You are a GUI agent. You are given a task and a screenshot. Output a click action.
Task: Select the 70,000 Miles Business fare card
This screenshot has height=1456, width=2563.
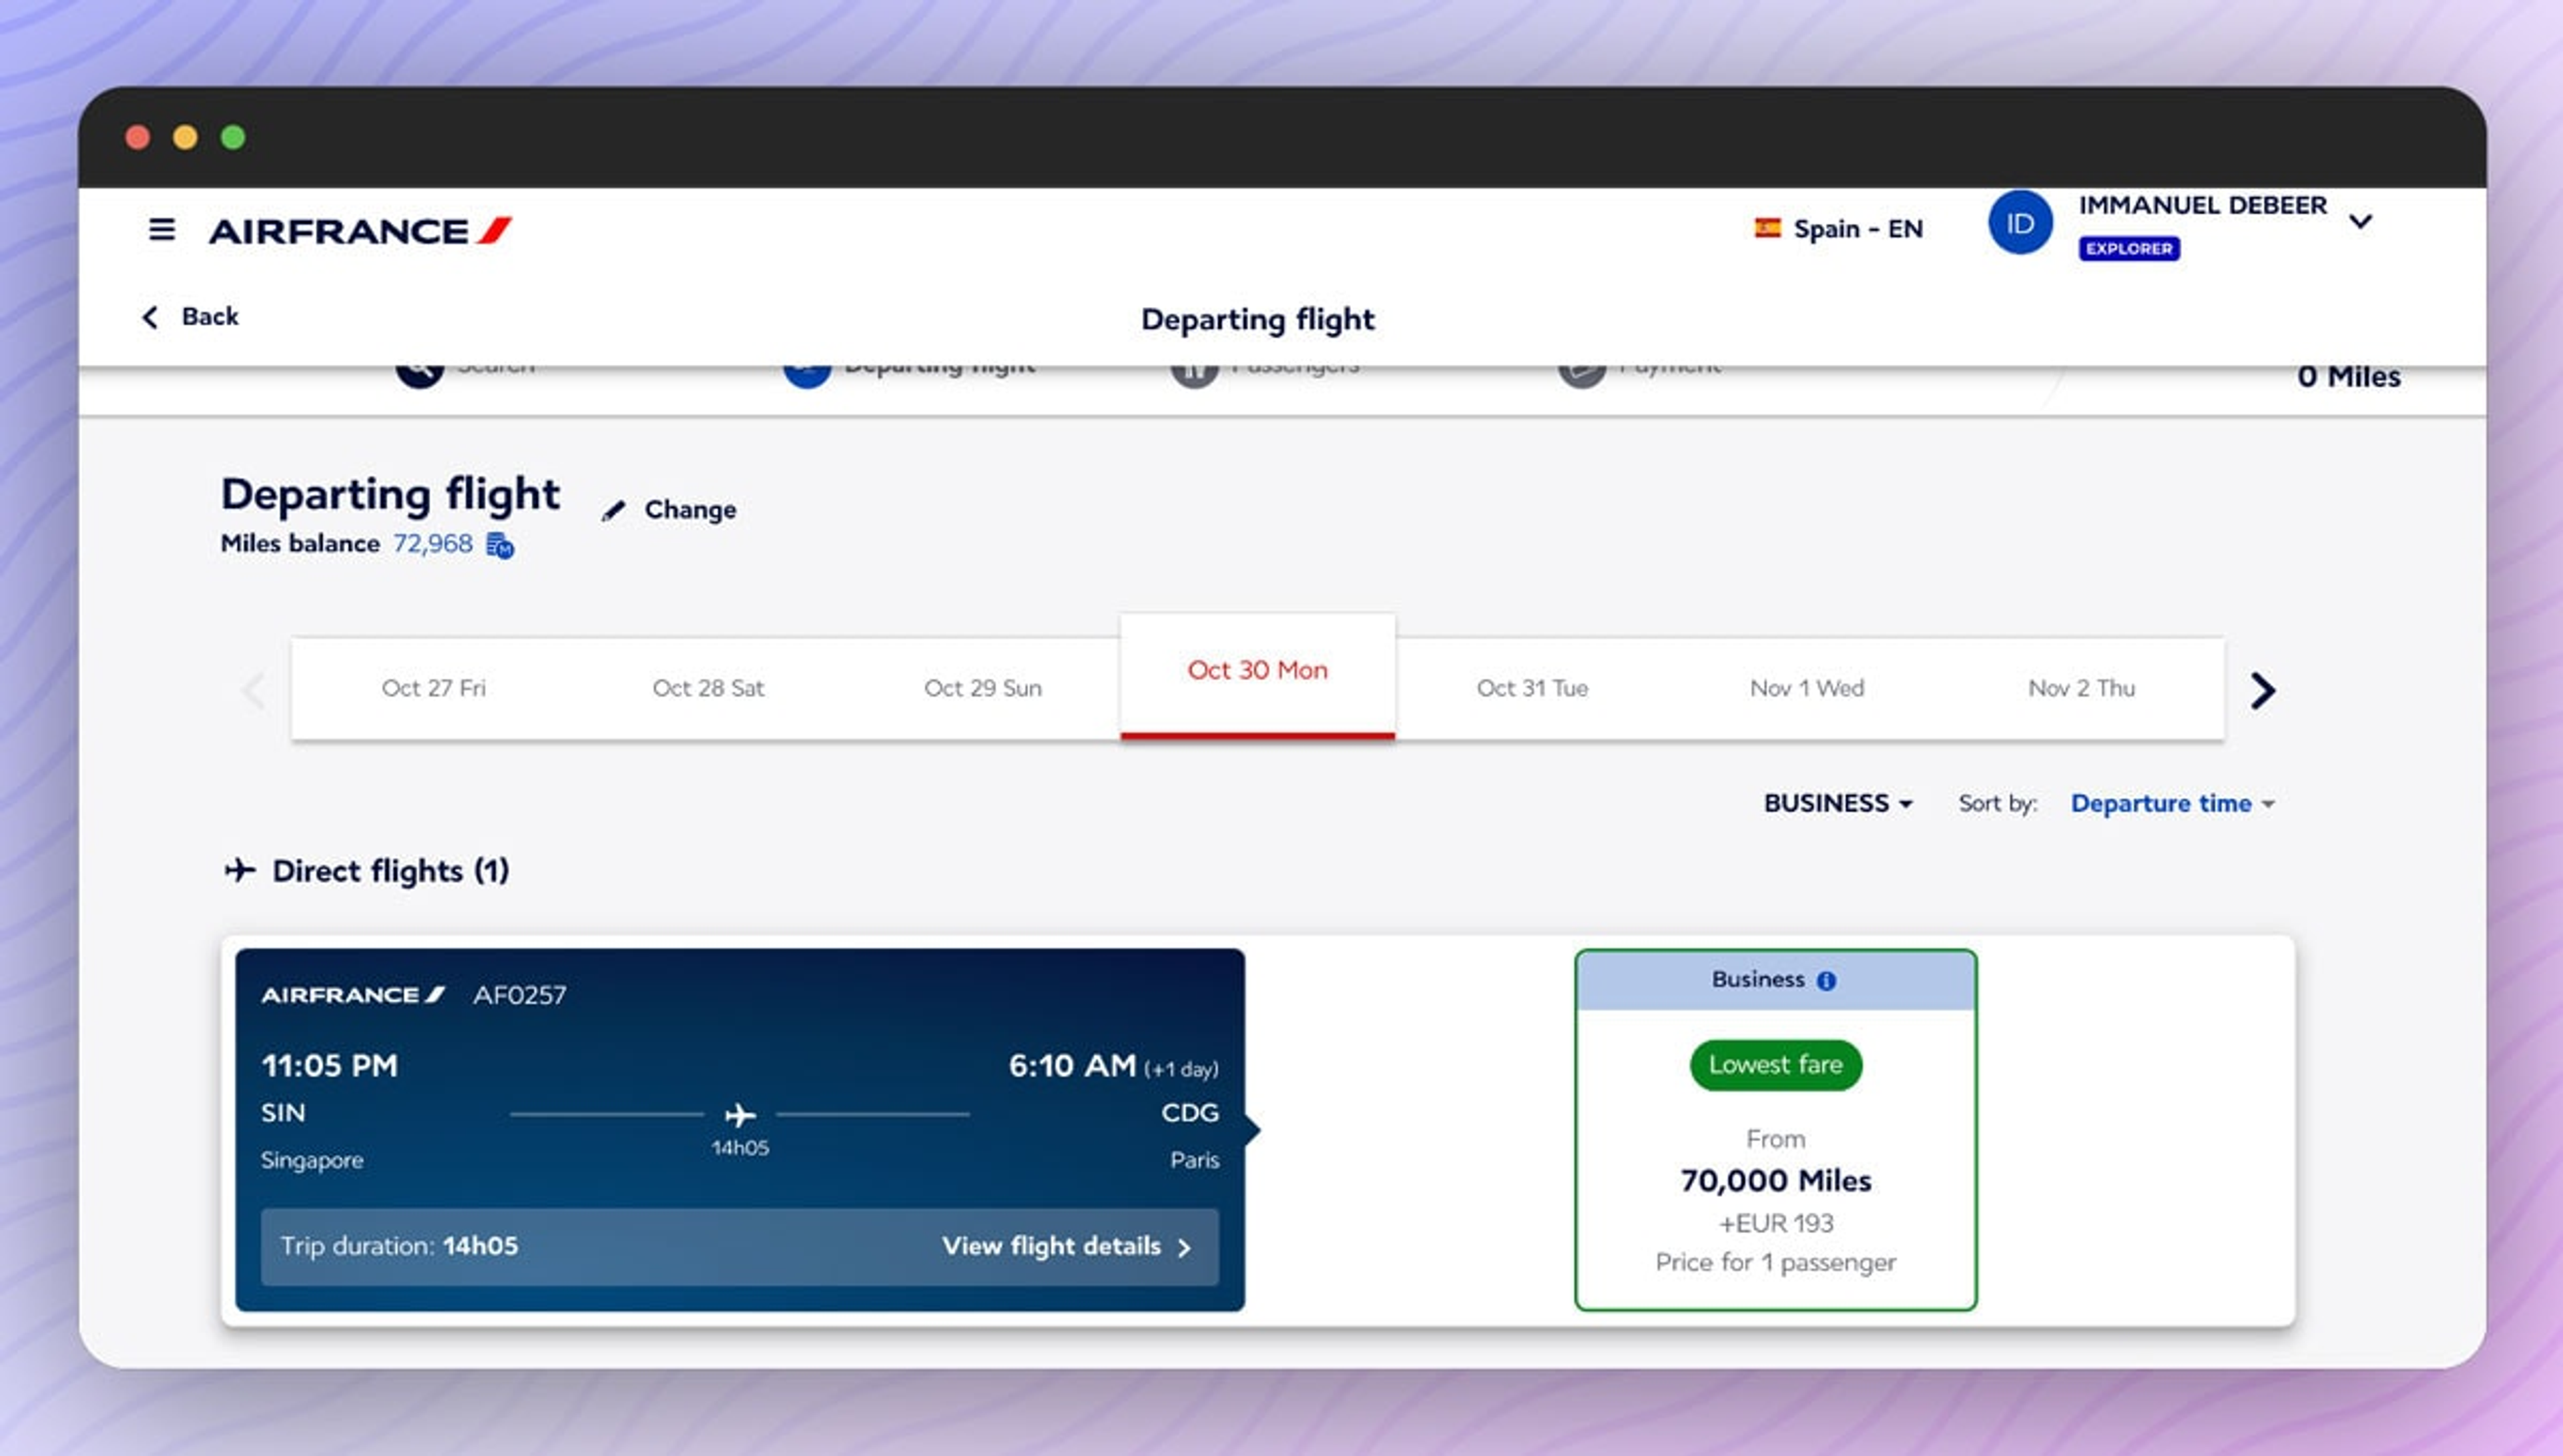click(x=1775, y=1180)
